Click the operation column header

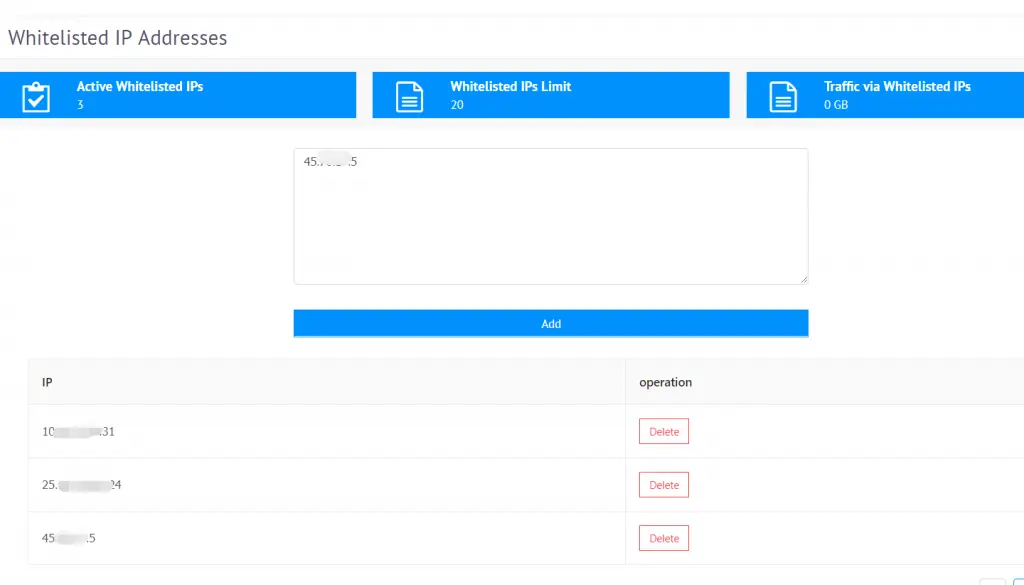pyautogui.click(x=665, y=383)
